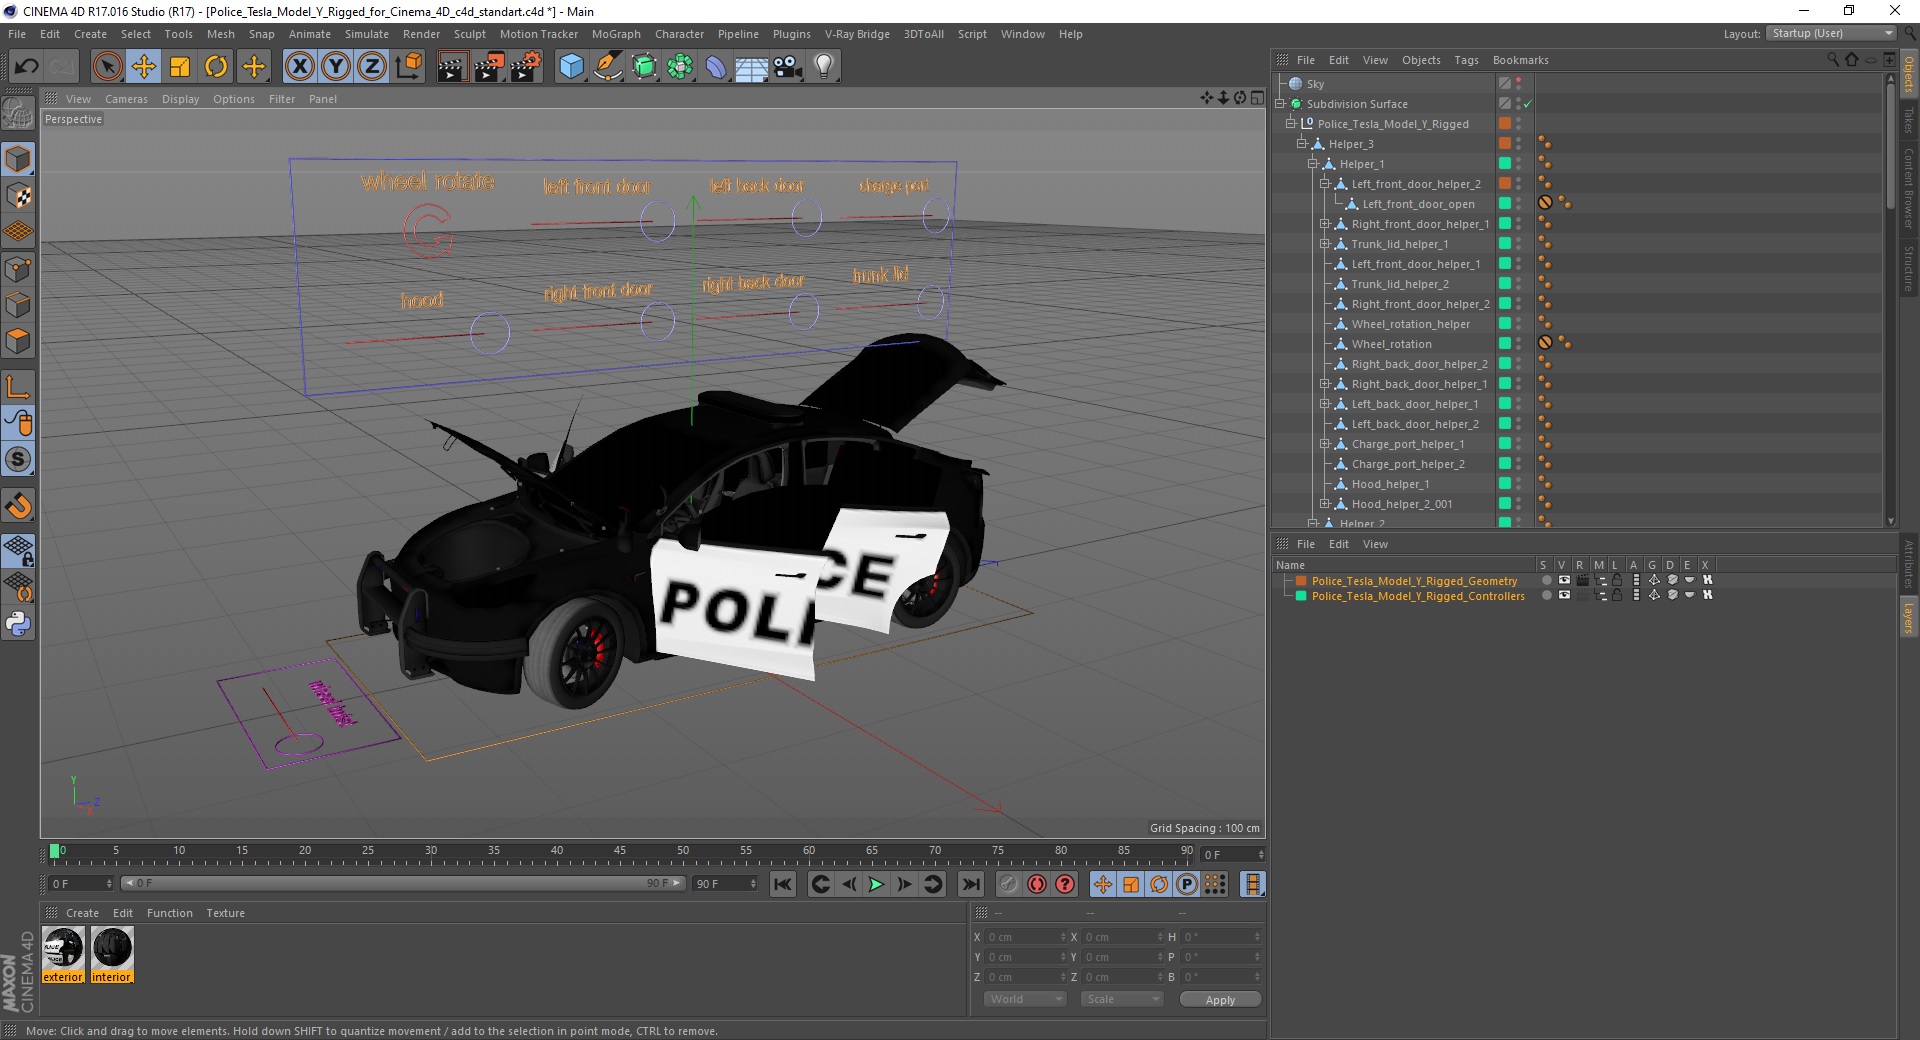Click the X position input field
The height and width of the screenshot is (1040, 1920).
coord(1026,937)
